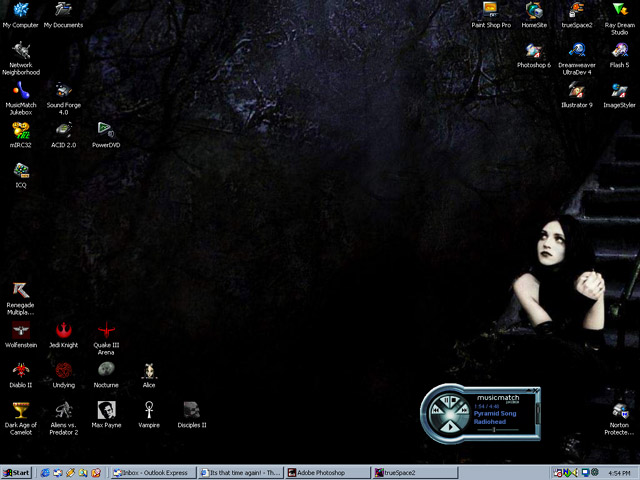The image size is (640, 480).
Task: Open the Photoshop 6 desktop shortcut
Action: [x=534, y=55]
